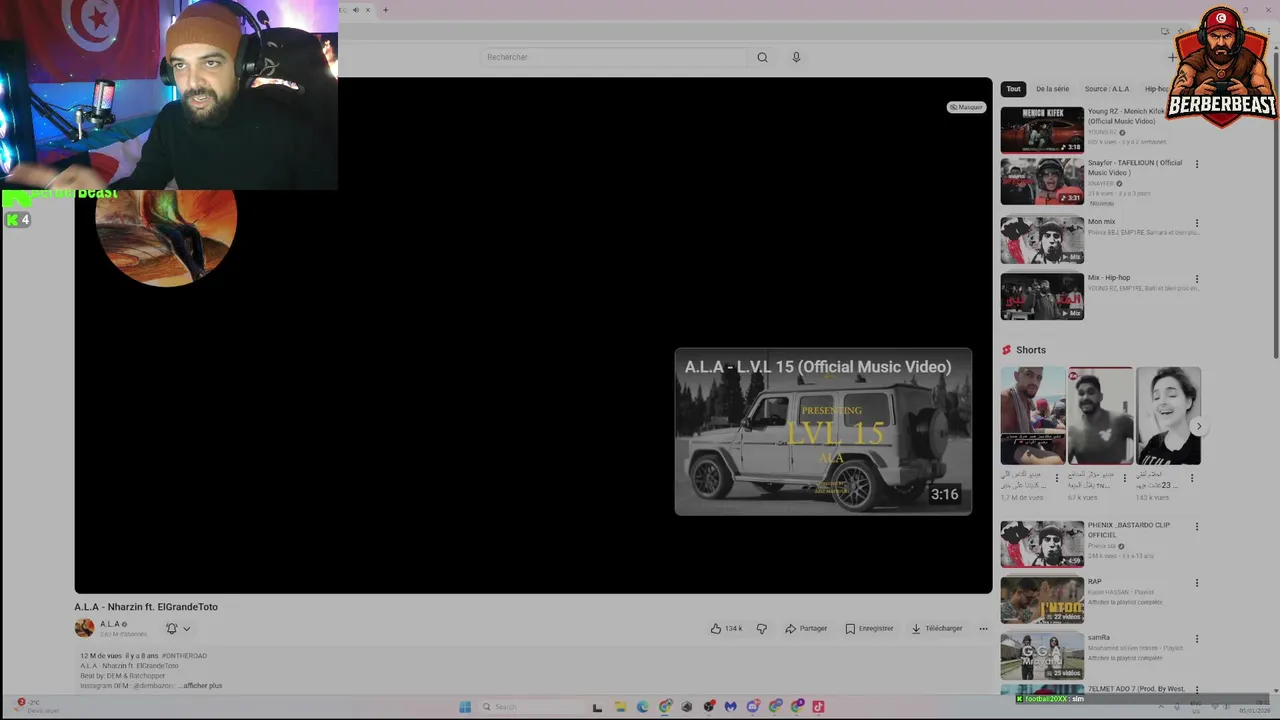Open the middle Shorts video thumbnail
Screen dimensions: 1280x720
[x=1101, y=416]
